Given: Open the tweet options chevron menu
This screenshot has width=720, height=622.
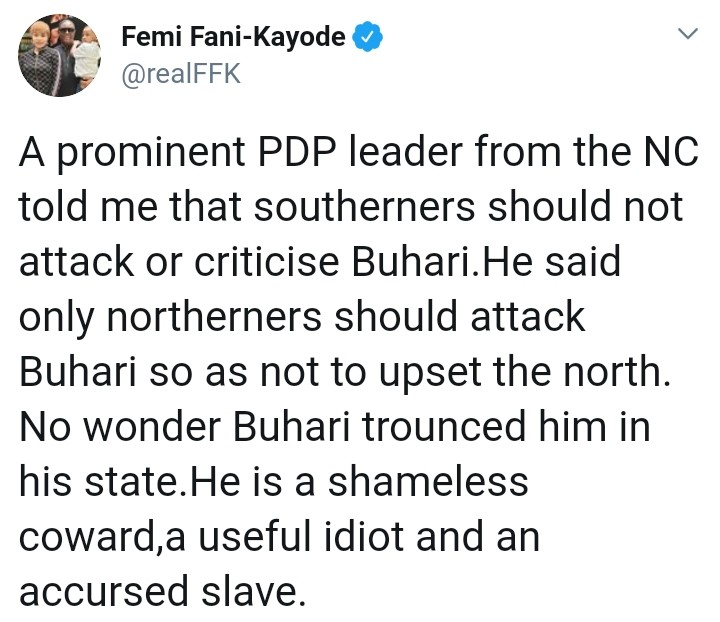Looking at the screenshot, I should pos(687,36).
